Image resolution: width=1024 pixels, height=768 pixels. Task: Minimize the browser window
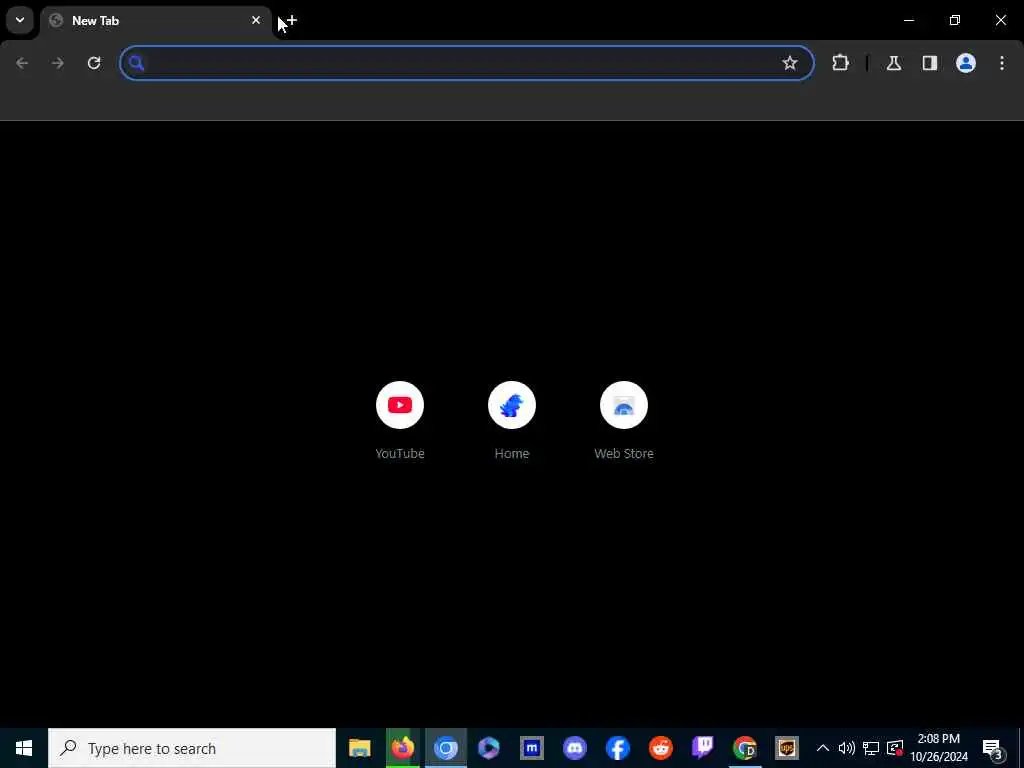click(x=908, y=20)
